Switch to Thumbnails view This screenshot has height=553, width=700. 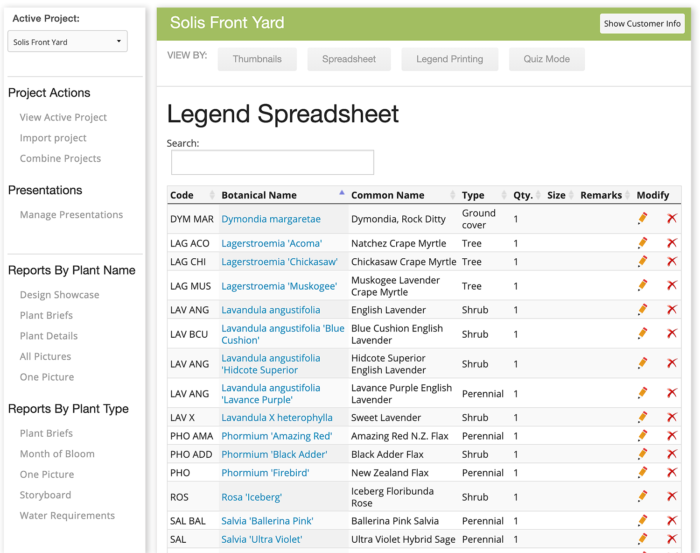pos(257,59)
